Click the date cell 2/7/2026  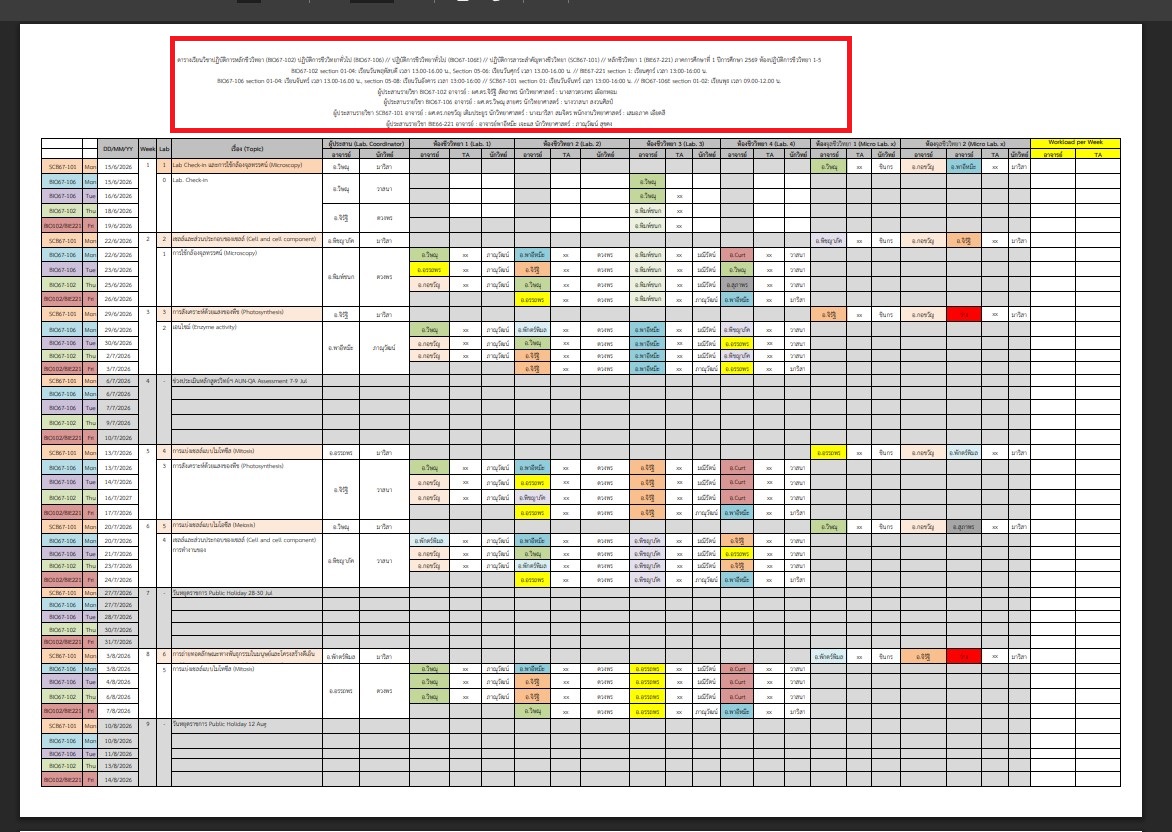pos(118,356)
